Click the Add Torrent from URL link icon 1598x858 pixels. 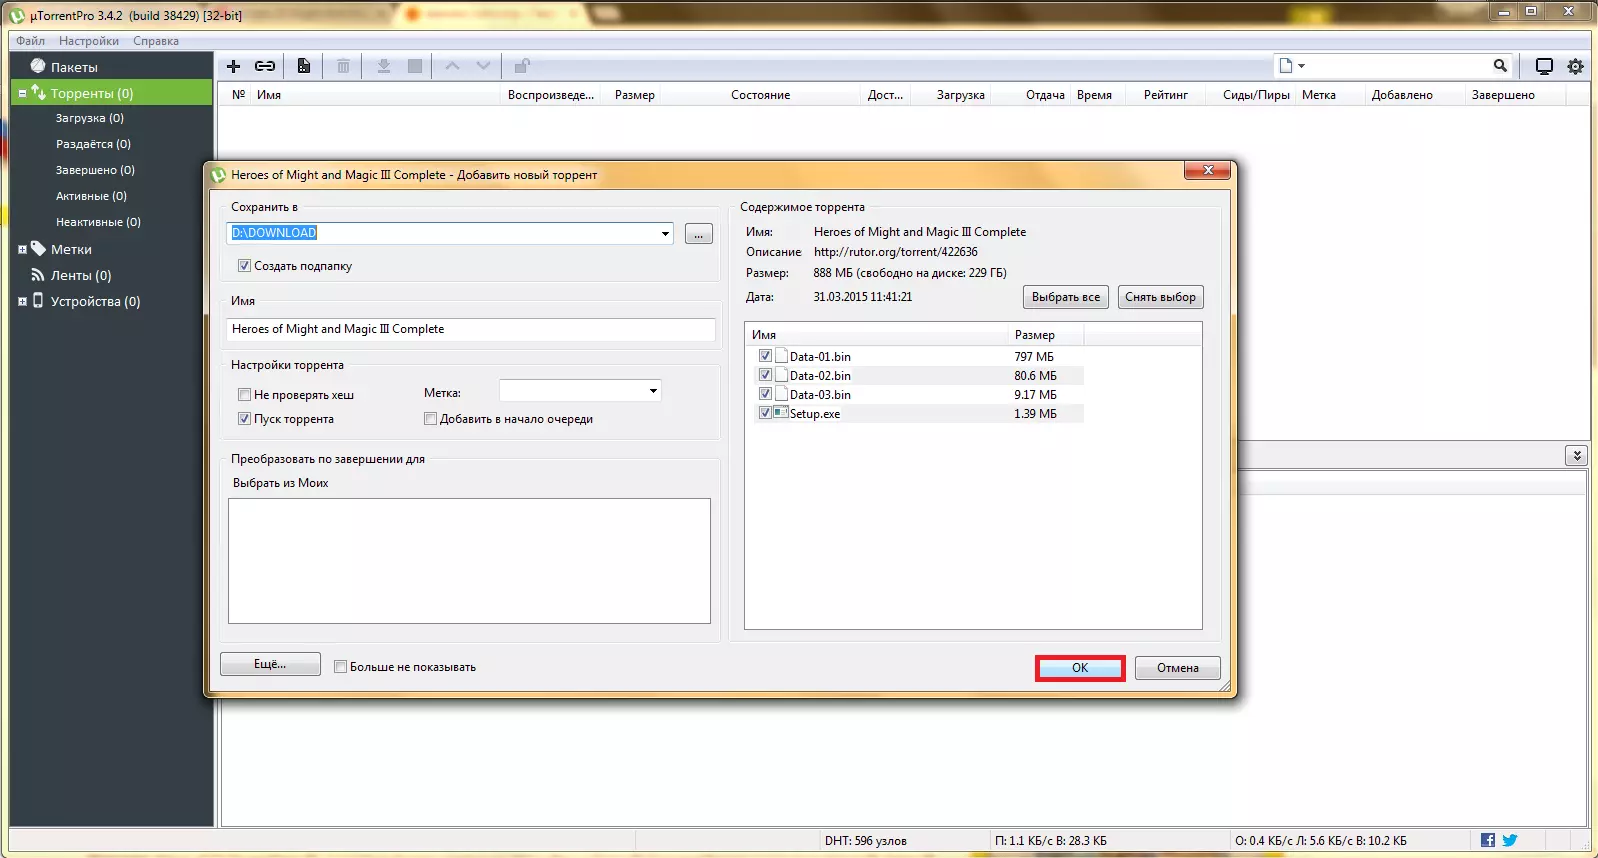point(265,66)
